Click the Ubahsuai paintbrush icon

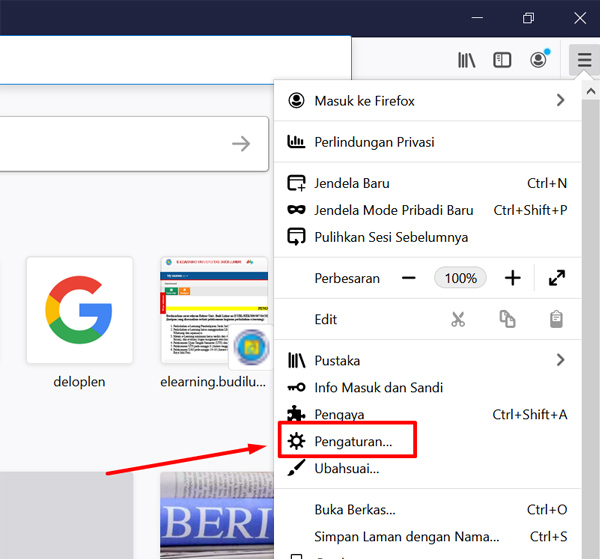[x=296, y=468]
